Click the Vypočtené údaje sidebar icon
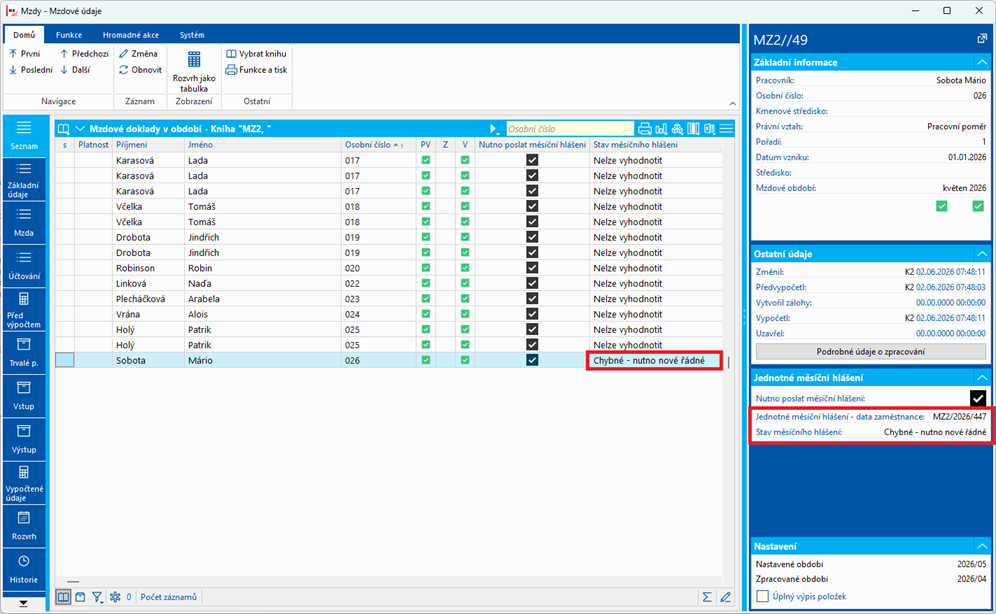 pyautogui.click(x=24, y=483)
